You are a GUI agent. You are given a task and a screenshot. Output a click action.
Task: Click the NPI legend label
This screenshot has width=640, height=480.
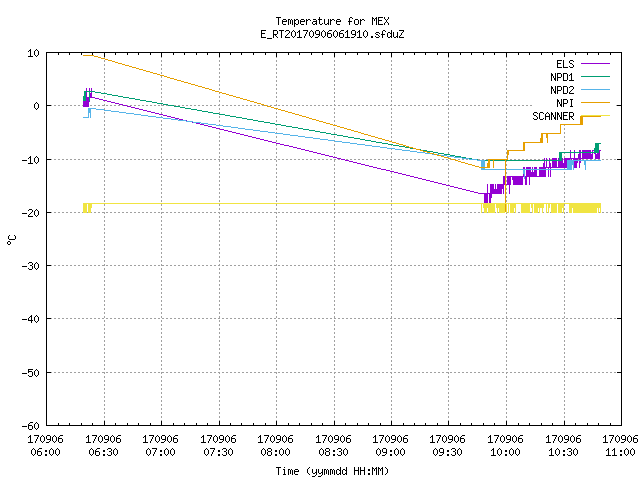coord(565,103)
